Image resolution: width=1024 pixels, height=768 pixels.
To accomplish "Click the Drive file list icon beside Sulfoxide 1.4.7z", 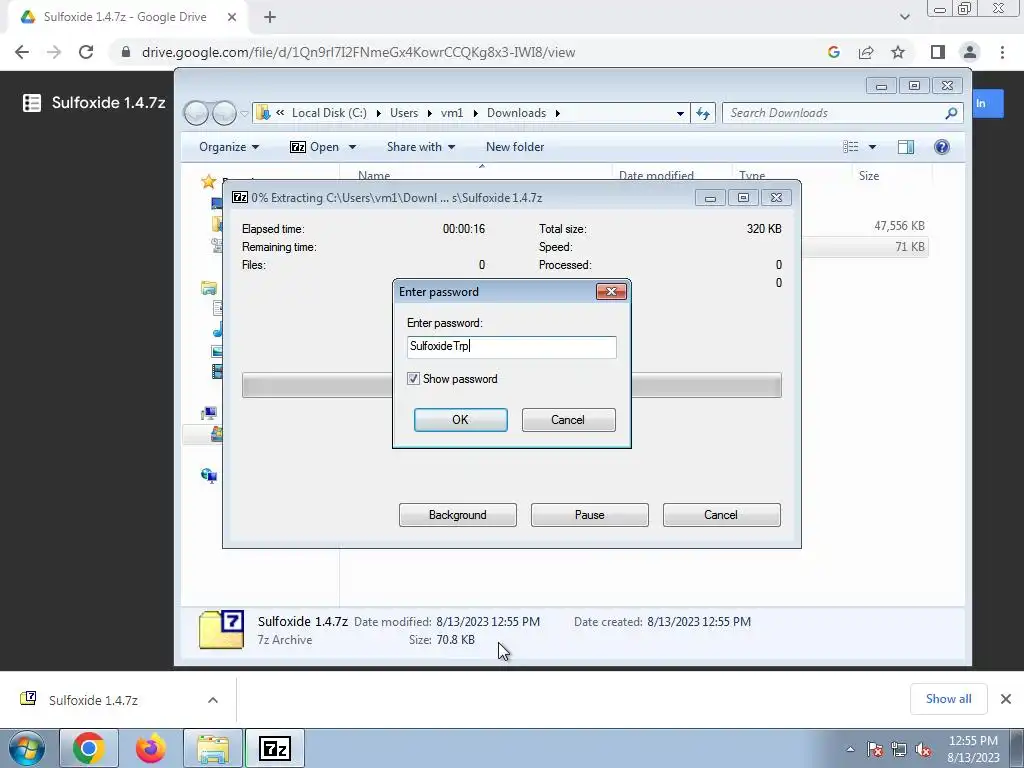I will [31, 103].
